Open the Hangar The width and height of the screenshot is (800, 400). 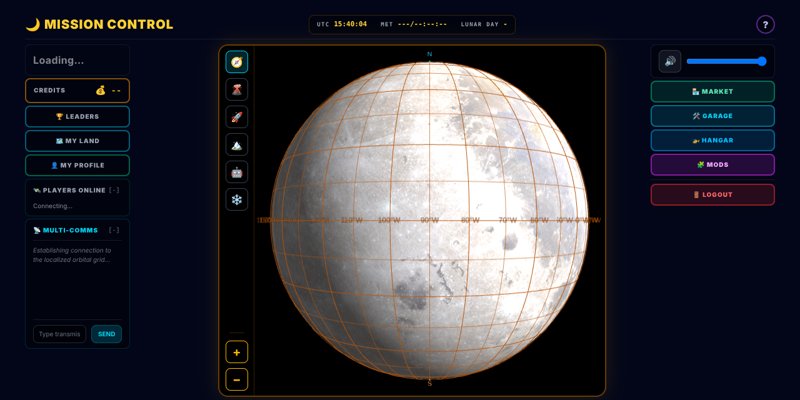(x=713, y=140)
